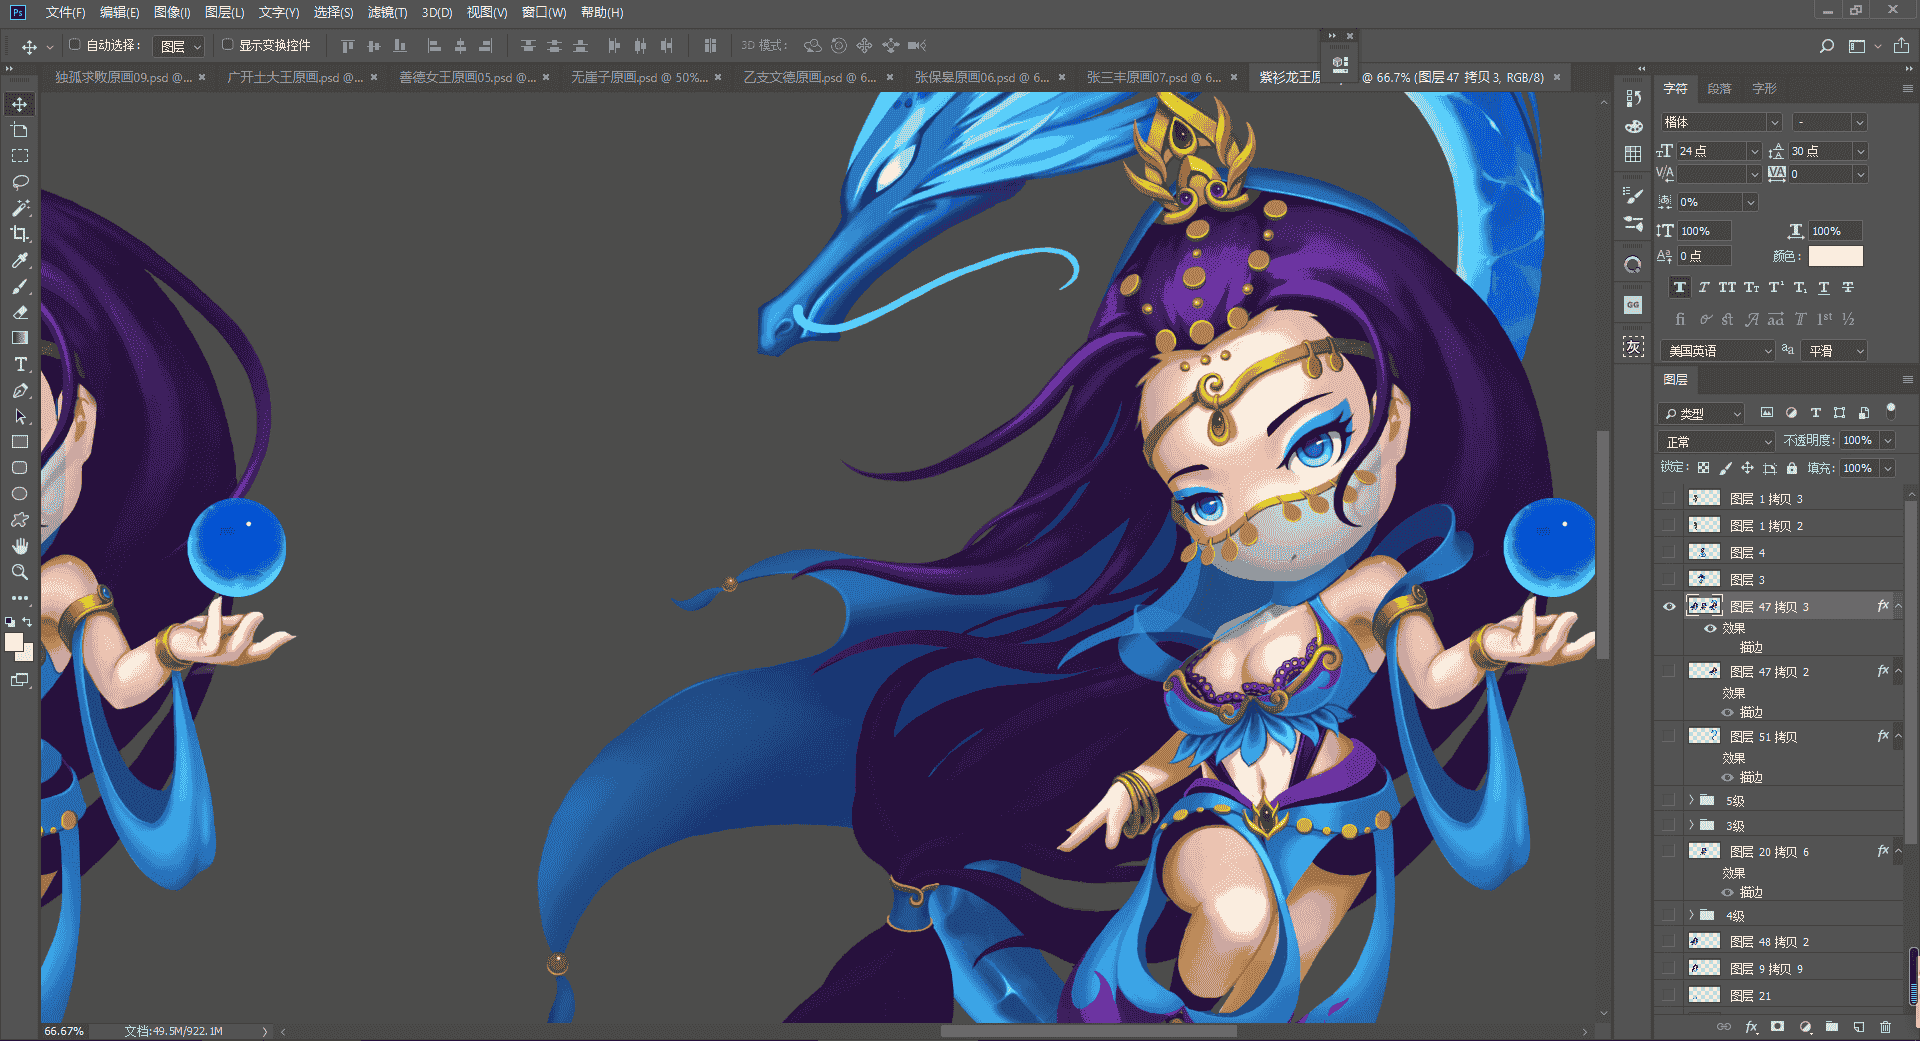Activate the Zoom tool
Viewport: 1920px width, 1041px height.
click(20, 572)
